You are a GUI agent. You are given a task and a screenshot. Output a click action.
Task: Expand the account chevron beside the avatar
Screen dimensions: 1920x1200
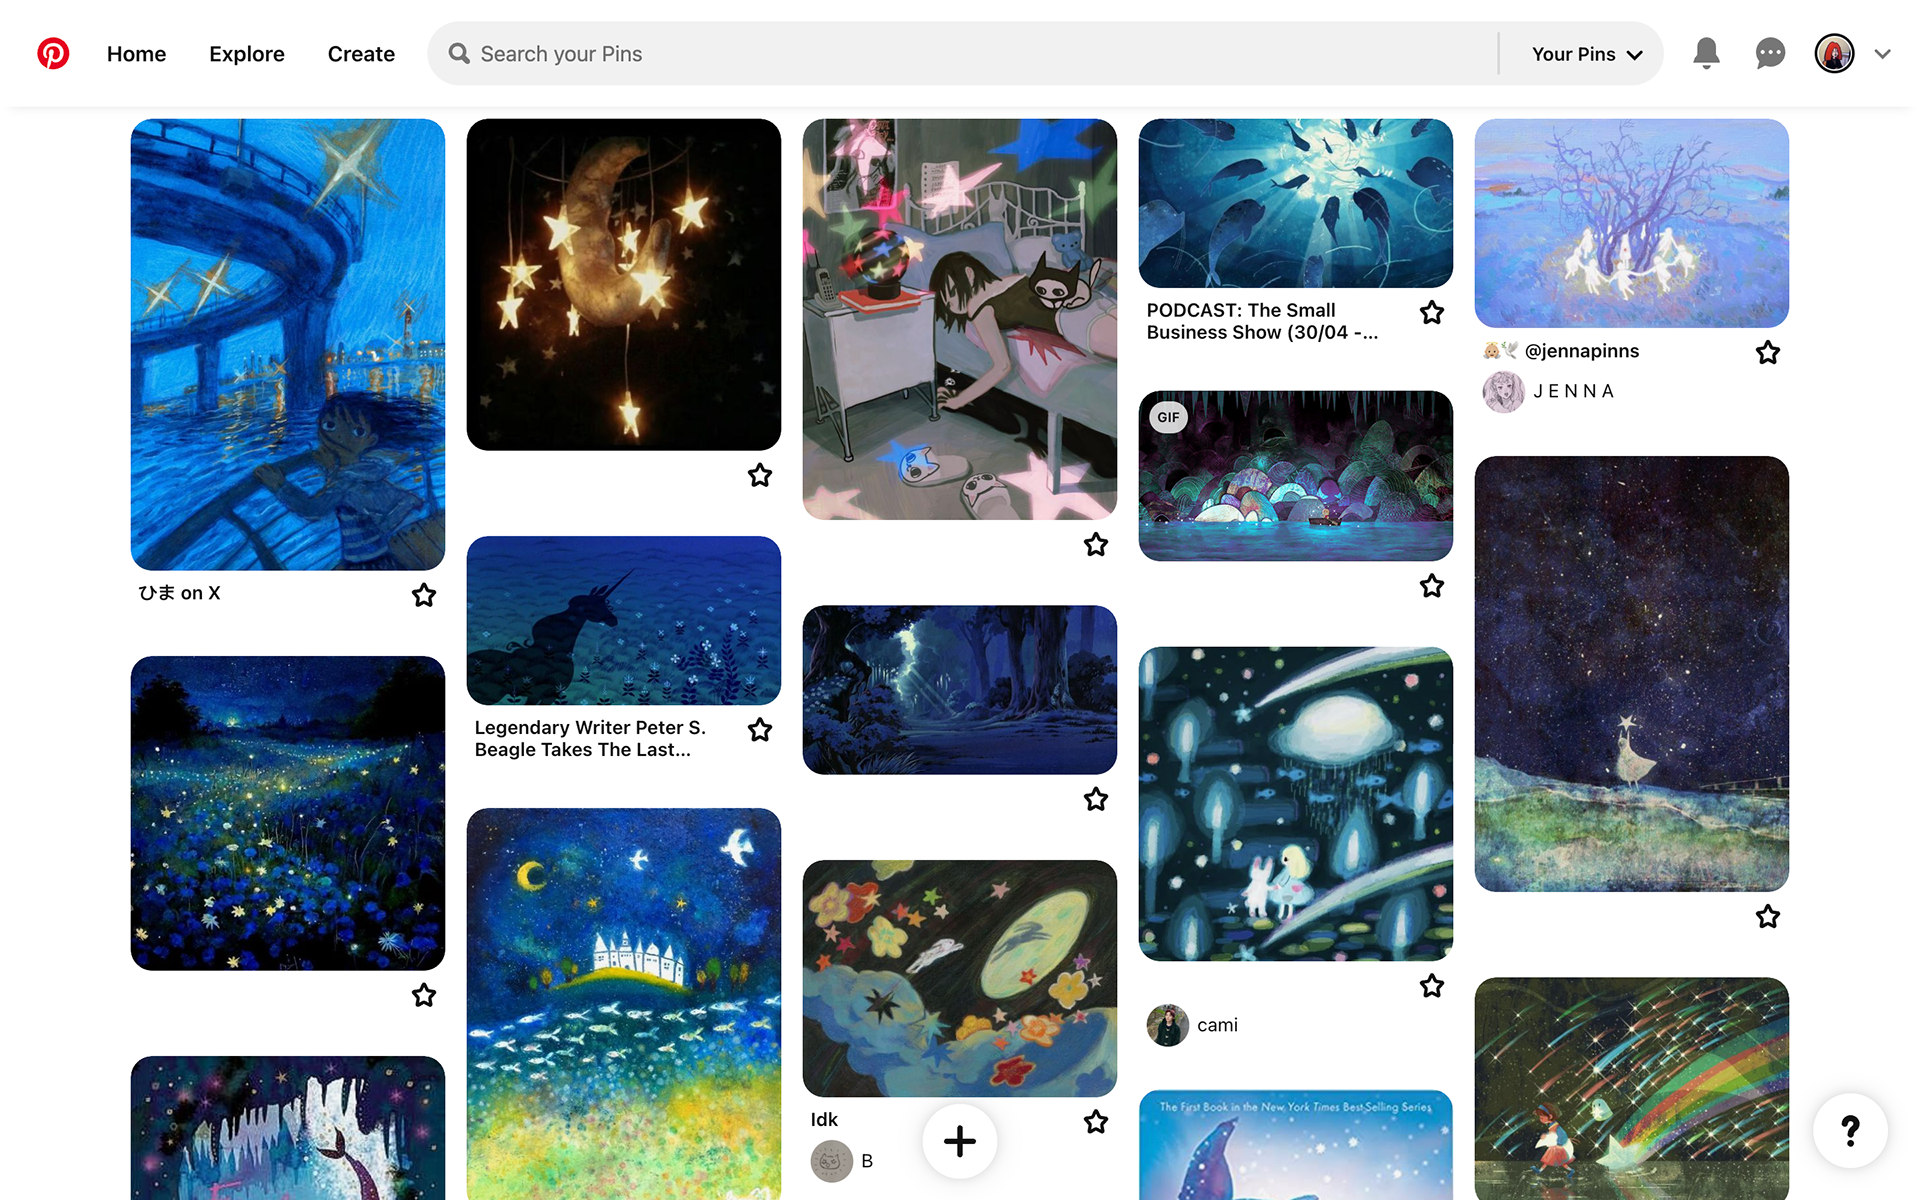coord(1883,54)
